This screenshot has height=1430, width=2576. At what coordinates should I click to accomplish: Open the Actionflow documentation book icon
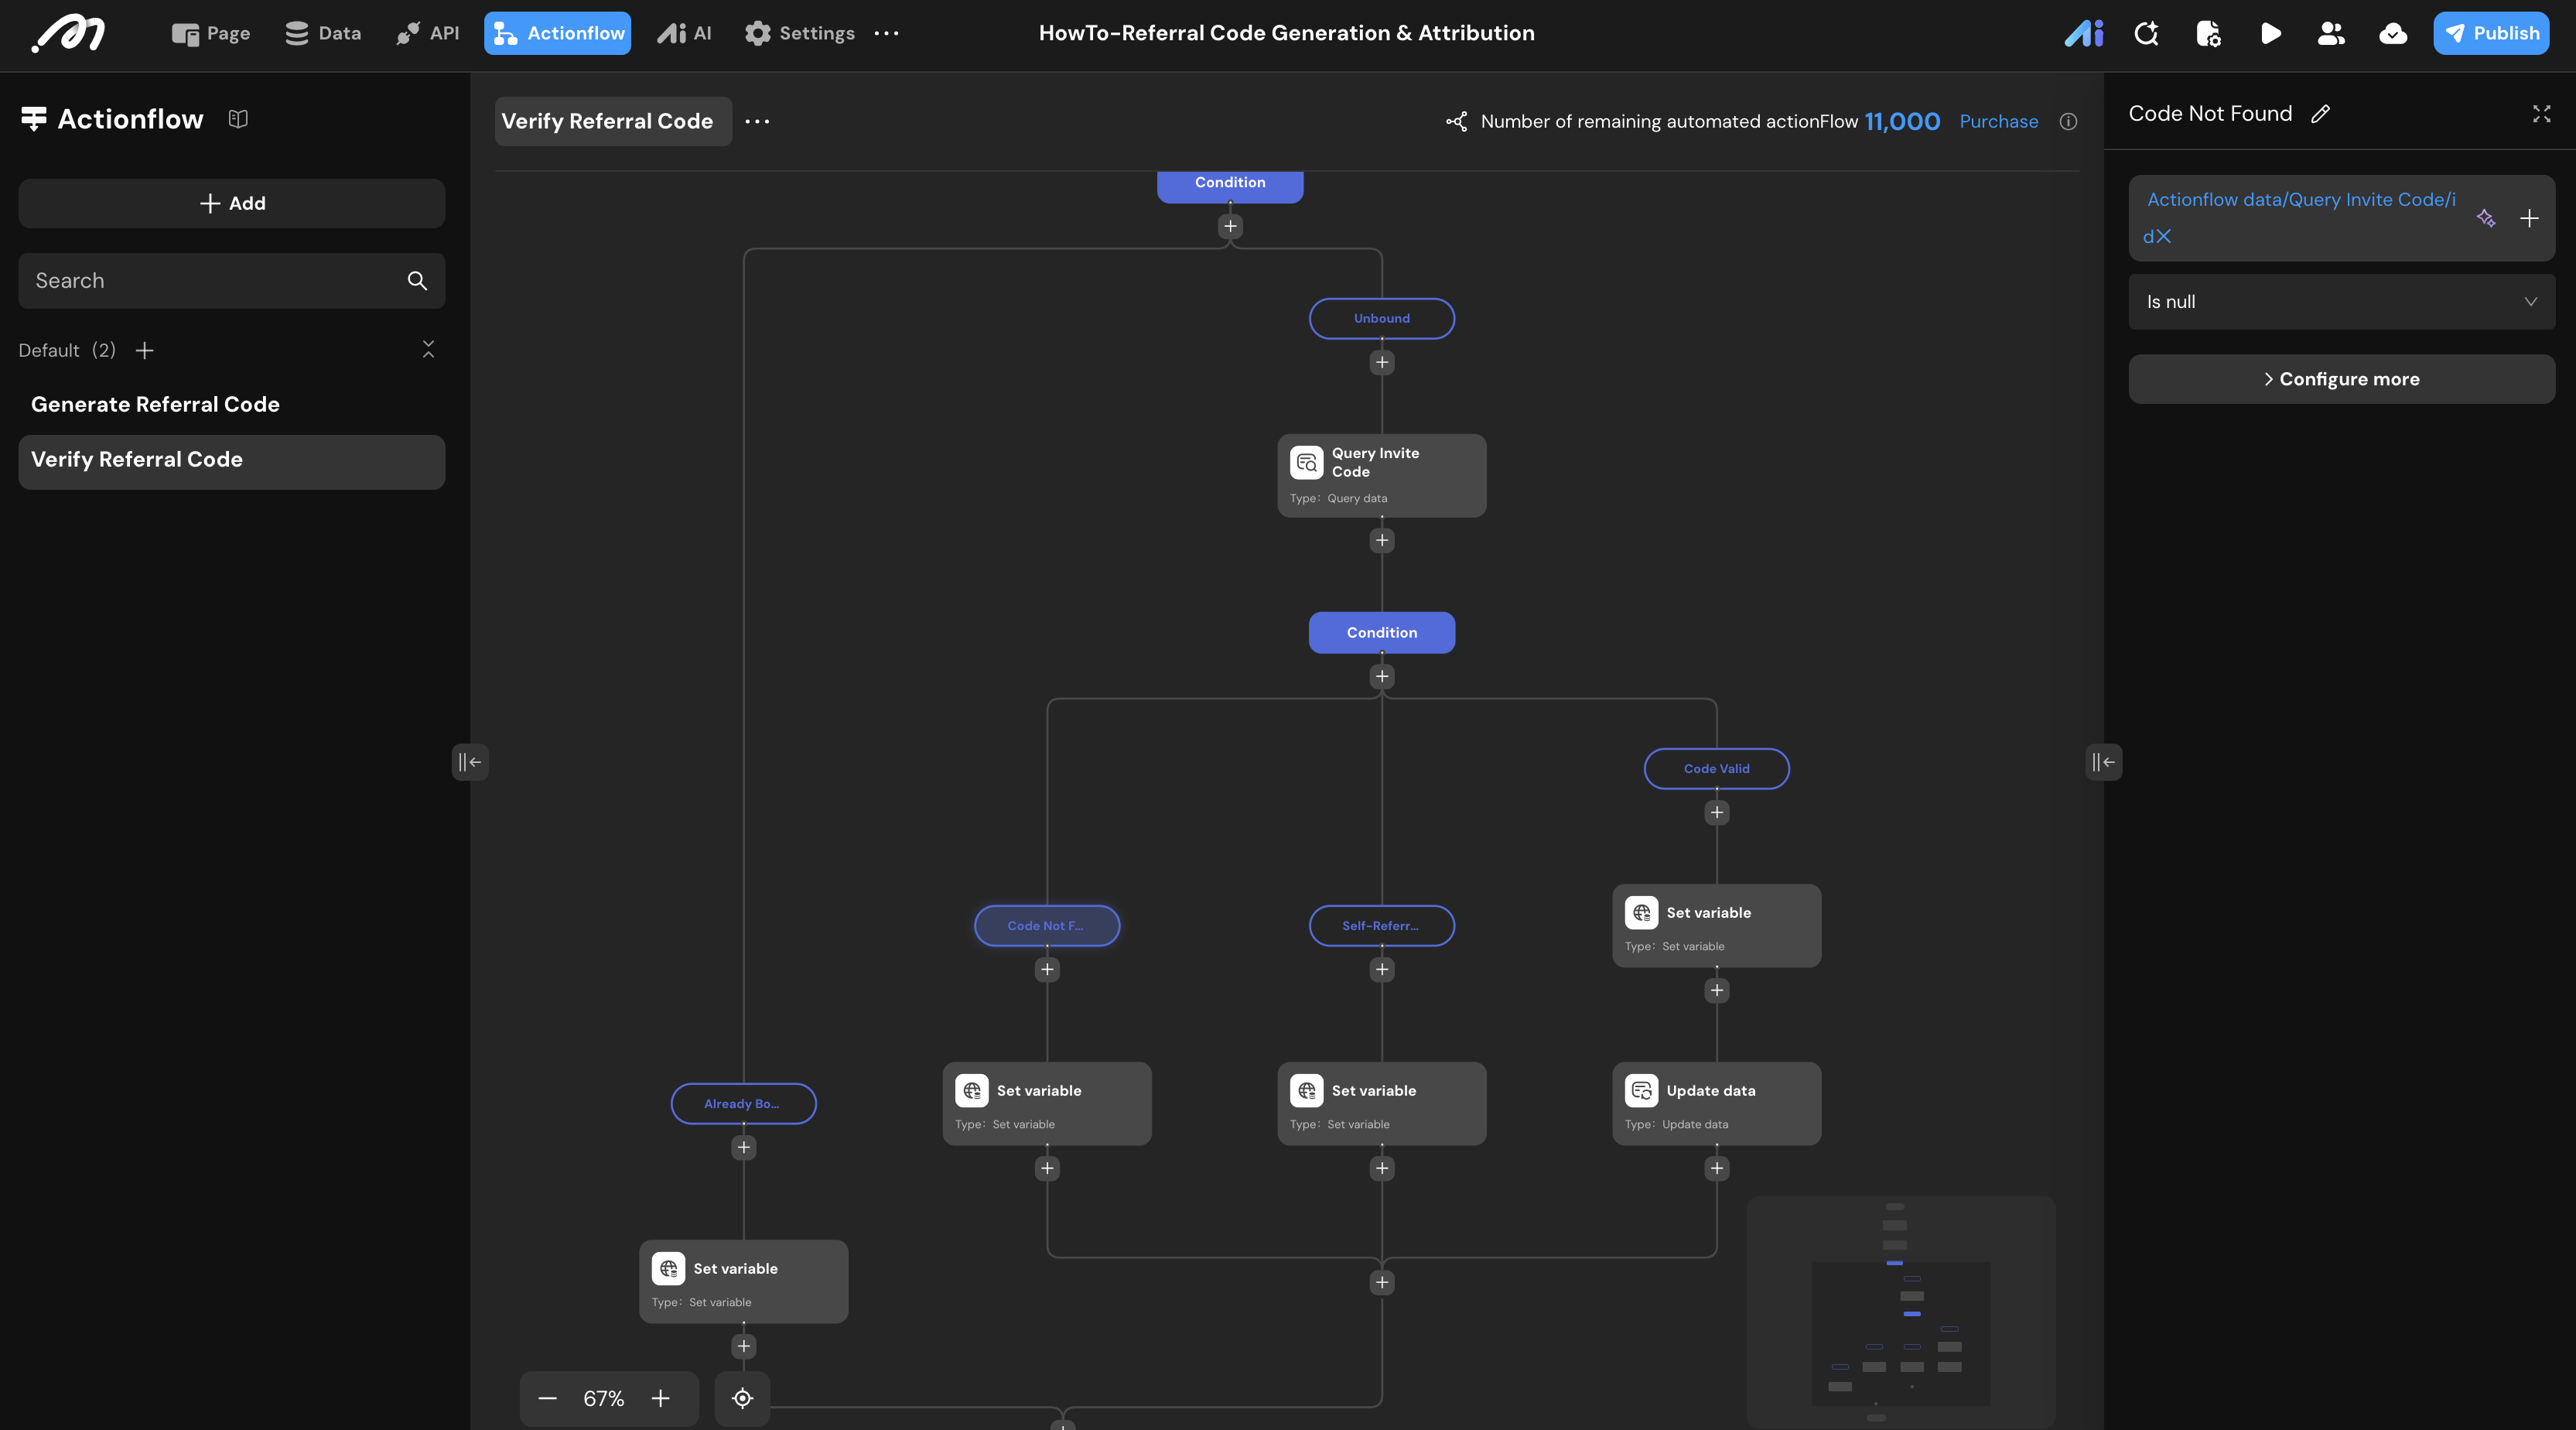[237, 119]
